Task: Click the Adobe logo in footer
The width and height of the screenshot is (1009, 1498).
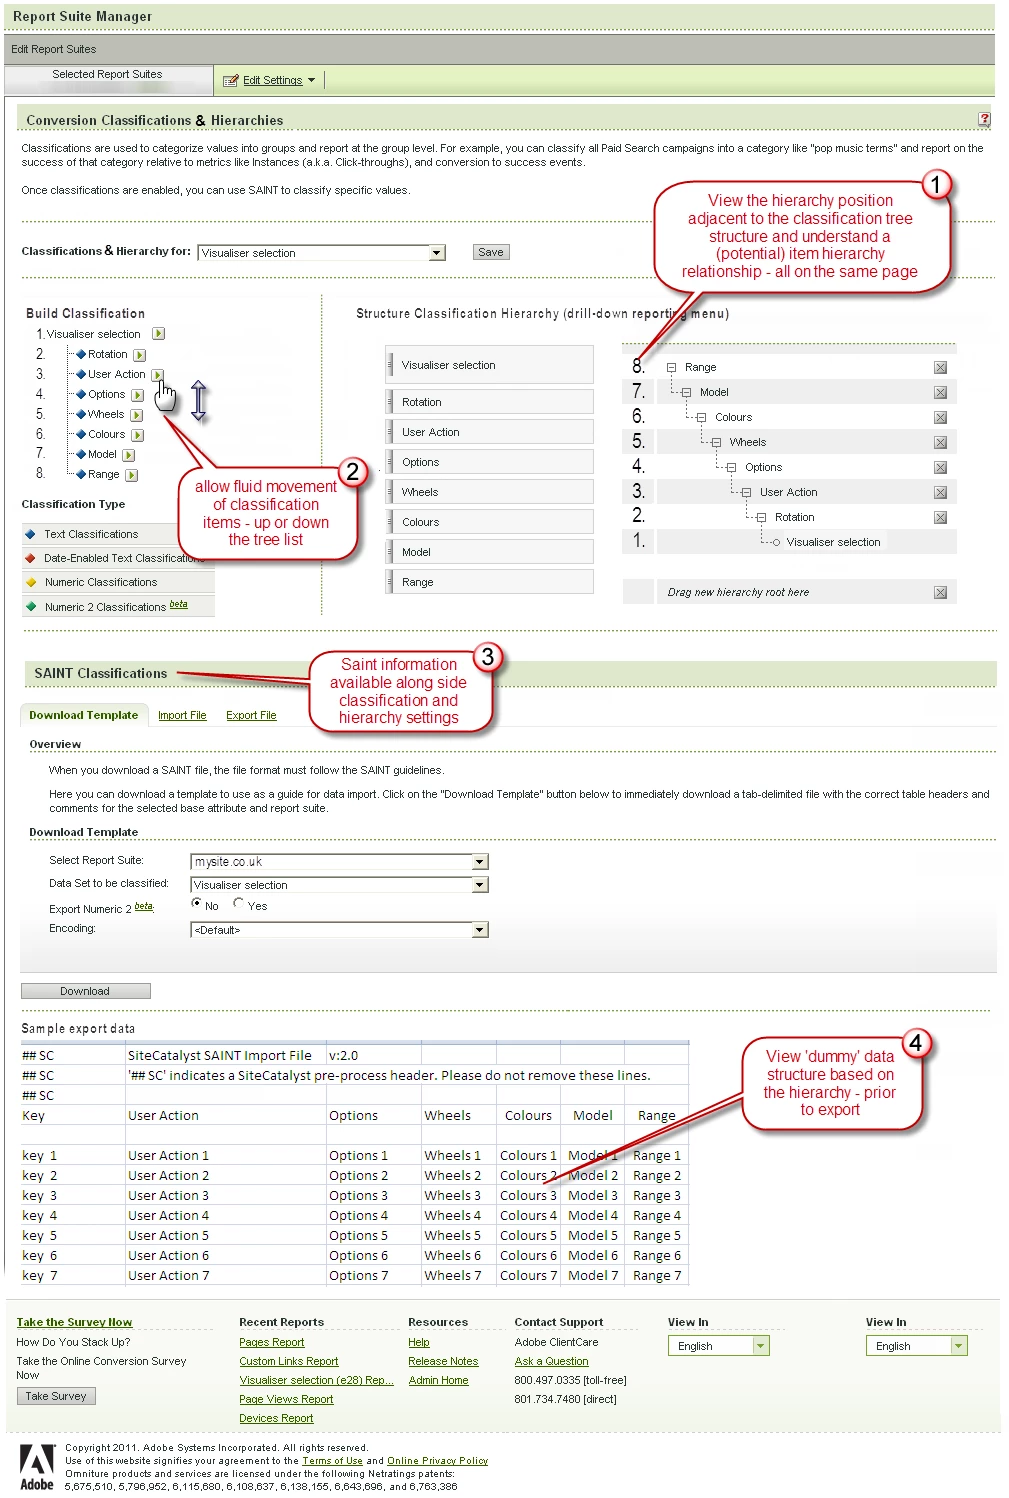Action: (x=37, y=1467)
